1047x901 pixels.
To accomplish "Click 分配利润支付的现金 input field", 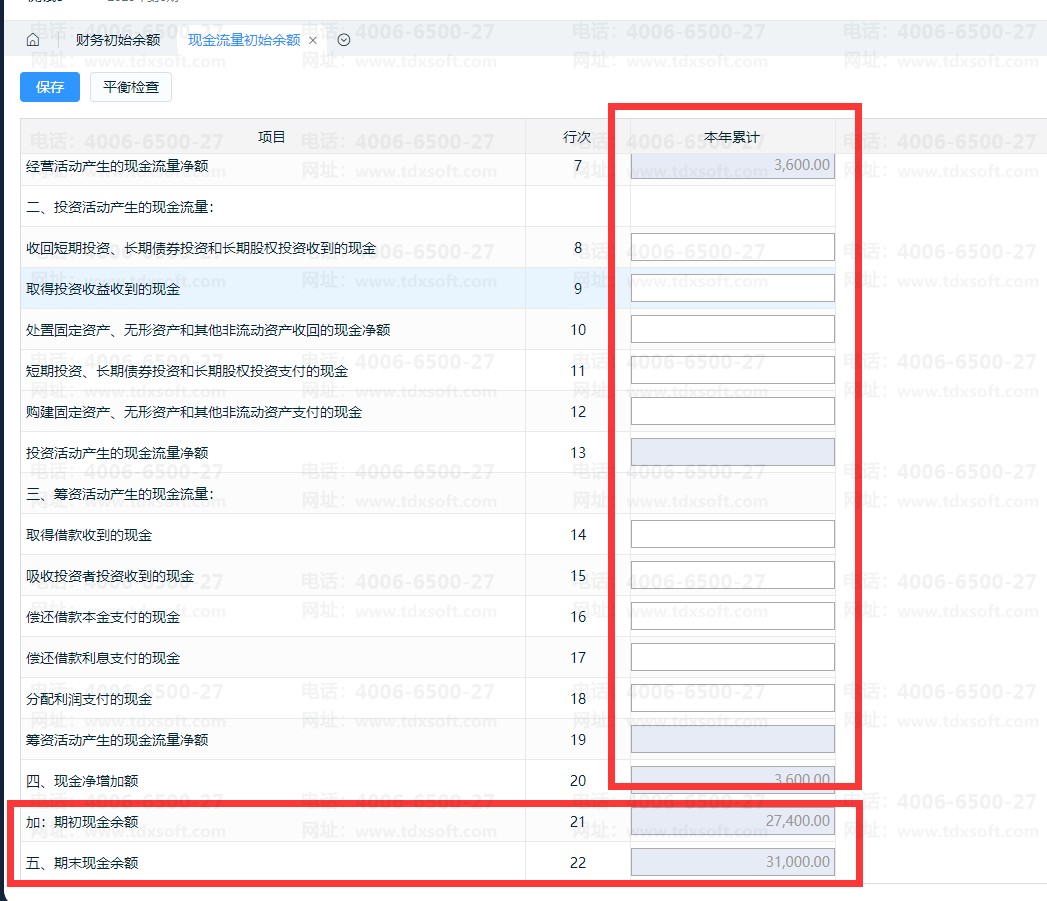I will coord(732,698).
